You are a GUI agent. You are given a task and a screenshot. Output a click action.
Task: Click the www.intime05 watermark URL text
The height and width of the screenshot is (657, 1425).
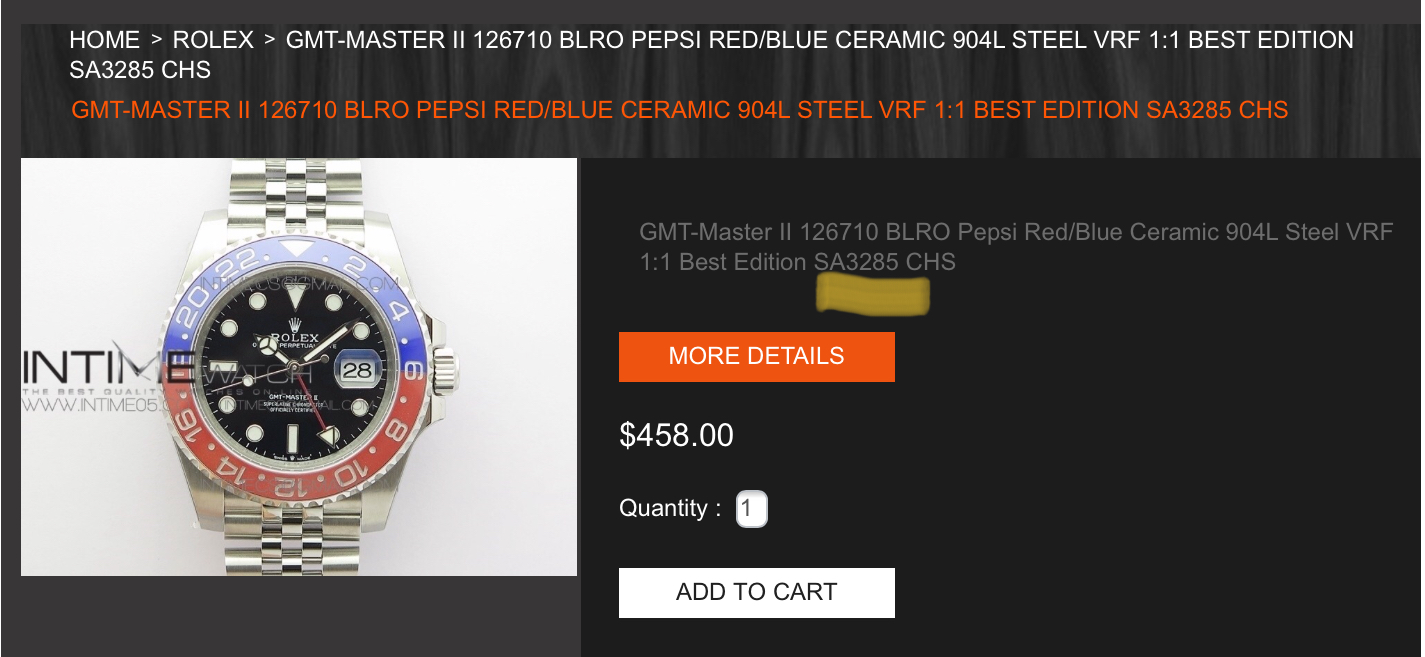click(85, 408)
